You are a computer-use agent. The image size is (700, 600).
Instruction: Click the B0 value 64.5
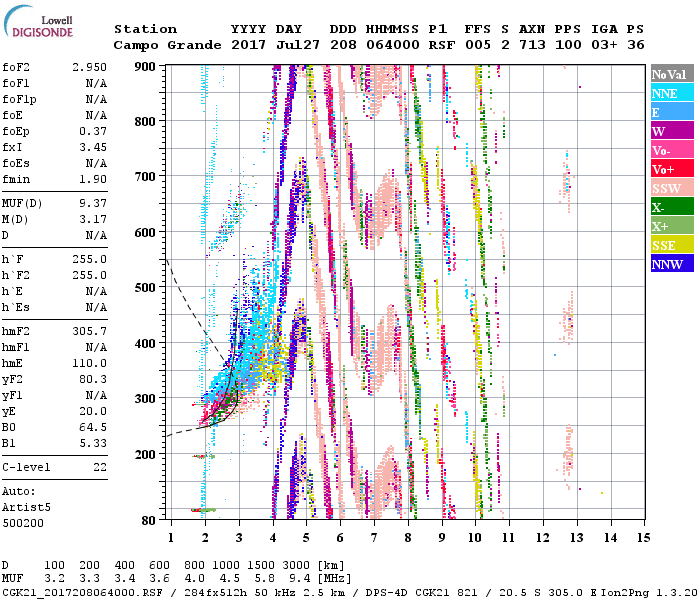93,427
